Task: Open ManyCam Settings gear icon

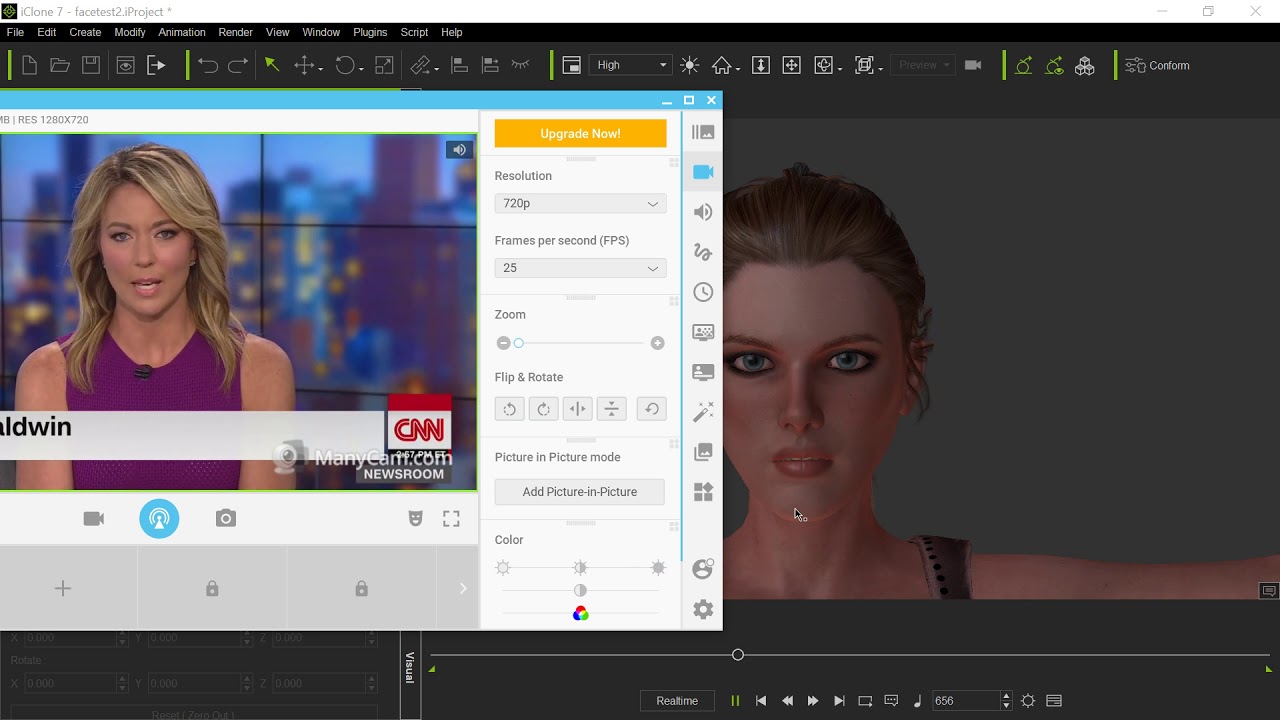Action: (703, 609)
